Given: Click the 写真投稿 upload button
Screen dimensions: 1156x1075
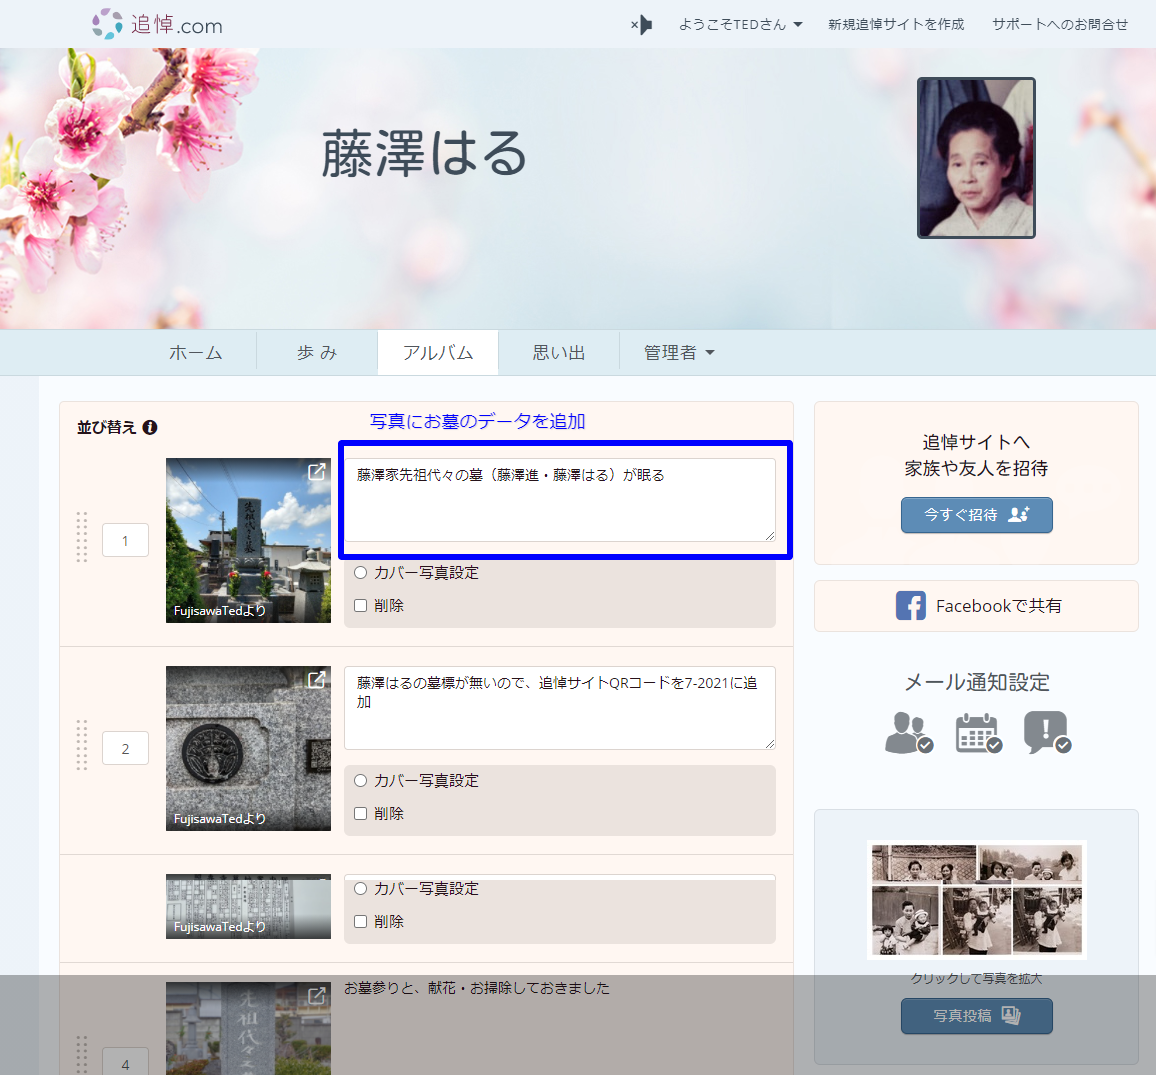Looking at the screenshot, I should (x=976, y=1016).
